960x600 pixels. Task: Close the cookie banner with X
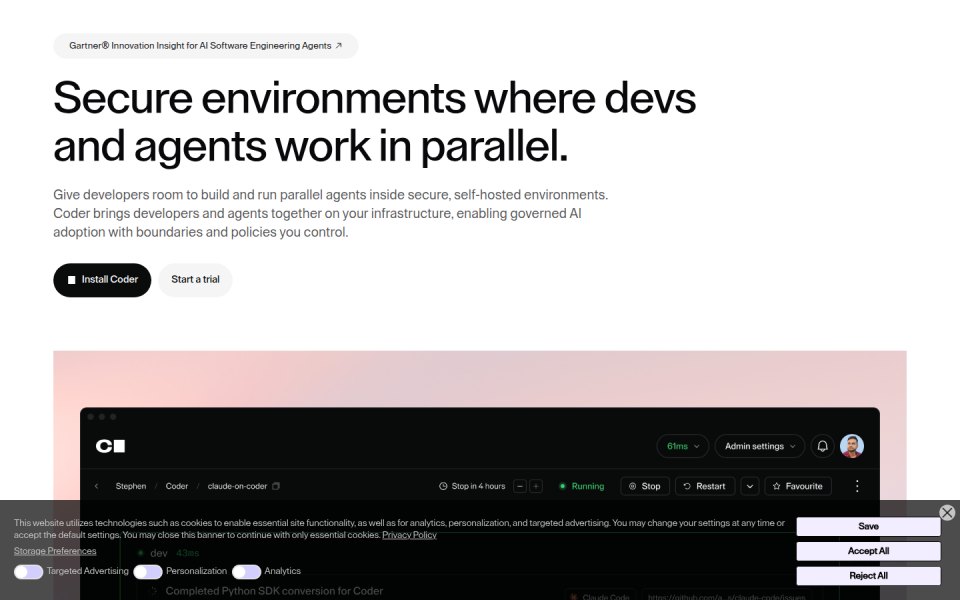(x=947, y=512)
